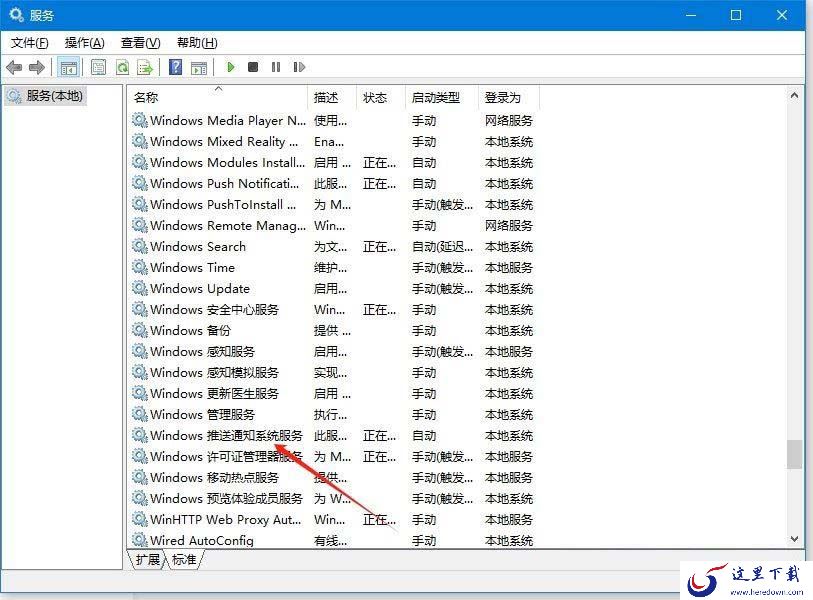The height and width of the screenshot is (600, 813).
Task: Click the scrollbar up arrow
Action: tap(794, 95)
